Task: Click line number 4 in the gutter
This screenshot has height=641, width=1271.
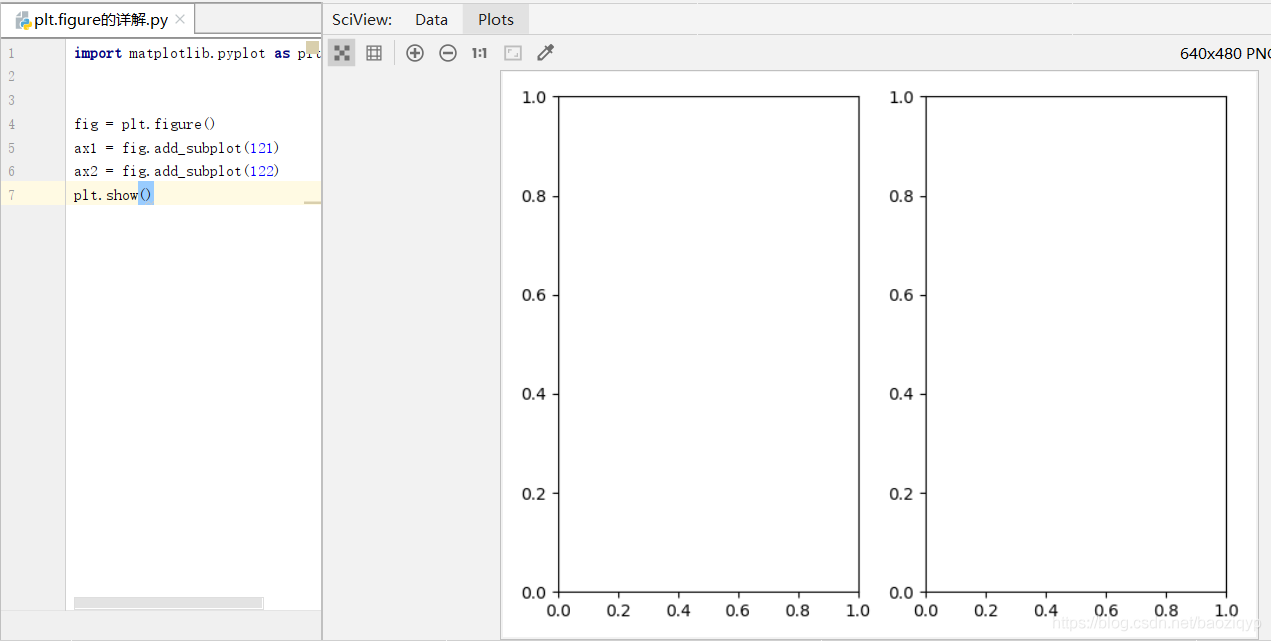Action: coord(11,124)
